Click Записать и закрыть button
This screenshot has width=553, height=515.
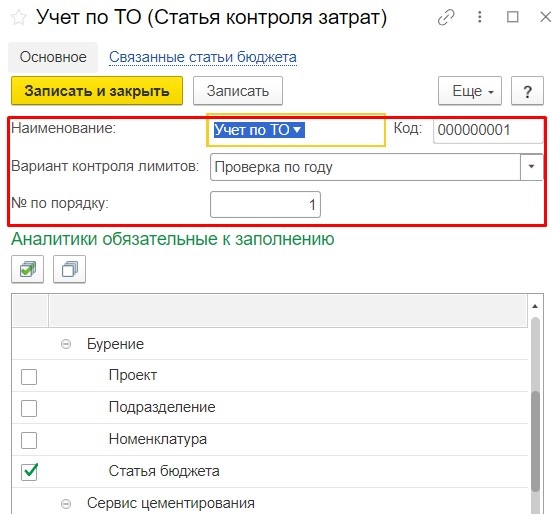(97, 91)
